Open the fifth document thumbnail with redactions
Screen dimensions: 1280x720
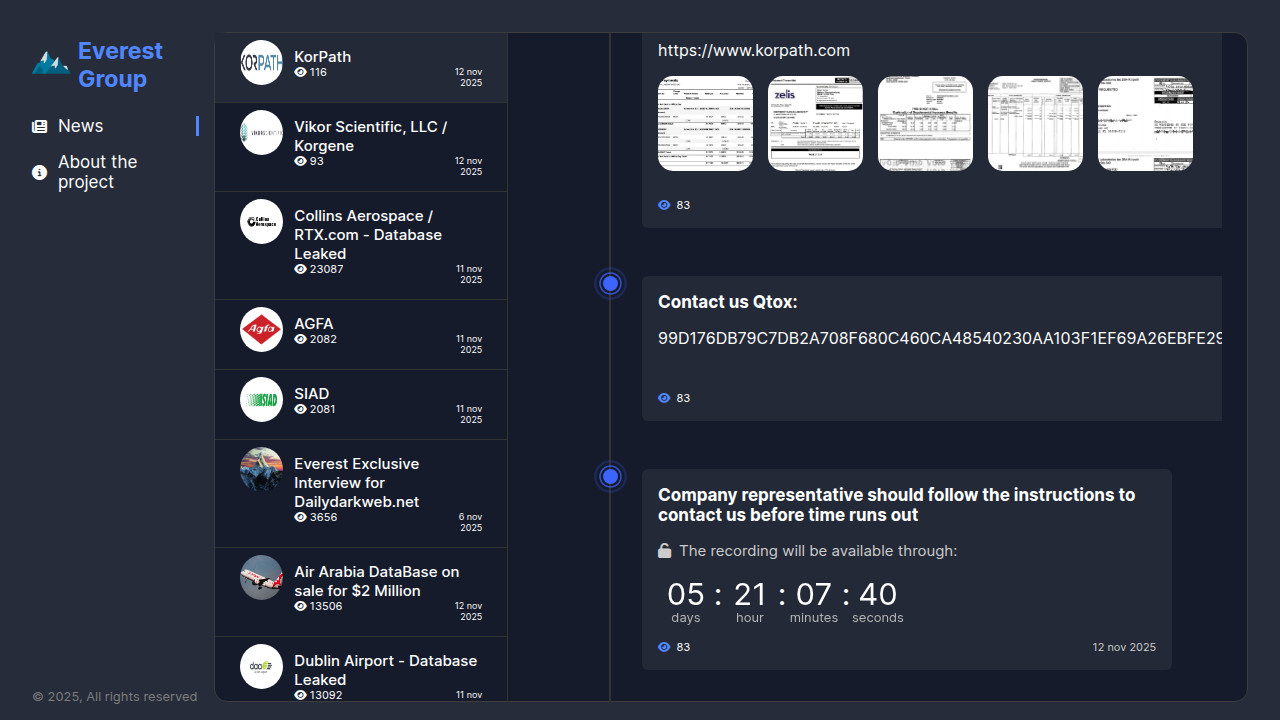pos(1145,124)
